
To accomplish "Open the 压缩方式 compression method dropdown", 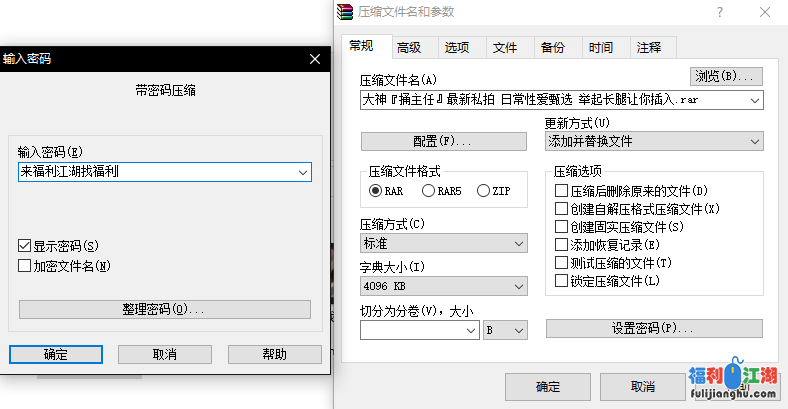I will pos(518,243).
